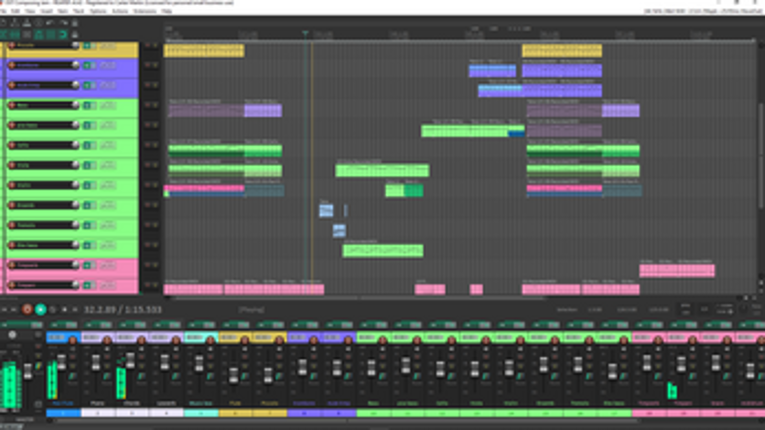Click the go-to-start transport button
Image resolution: width=765 pixels, height=430 pixels.
point(4,309)
